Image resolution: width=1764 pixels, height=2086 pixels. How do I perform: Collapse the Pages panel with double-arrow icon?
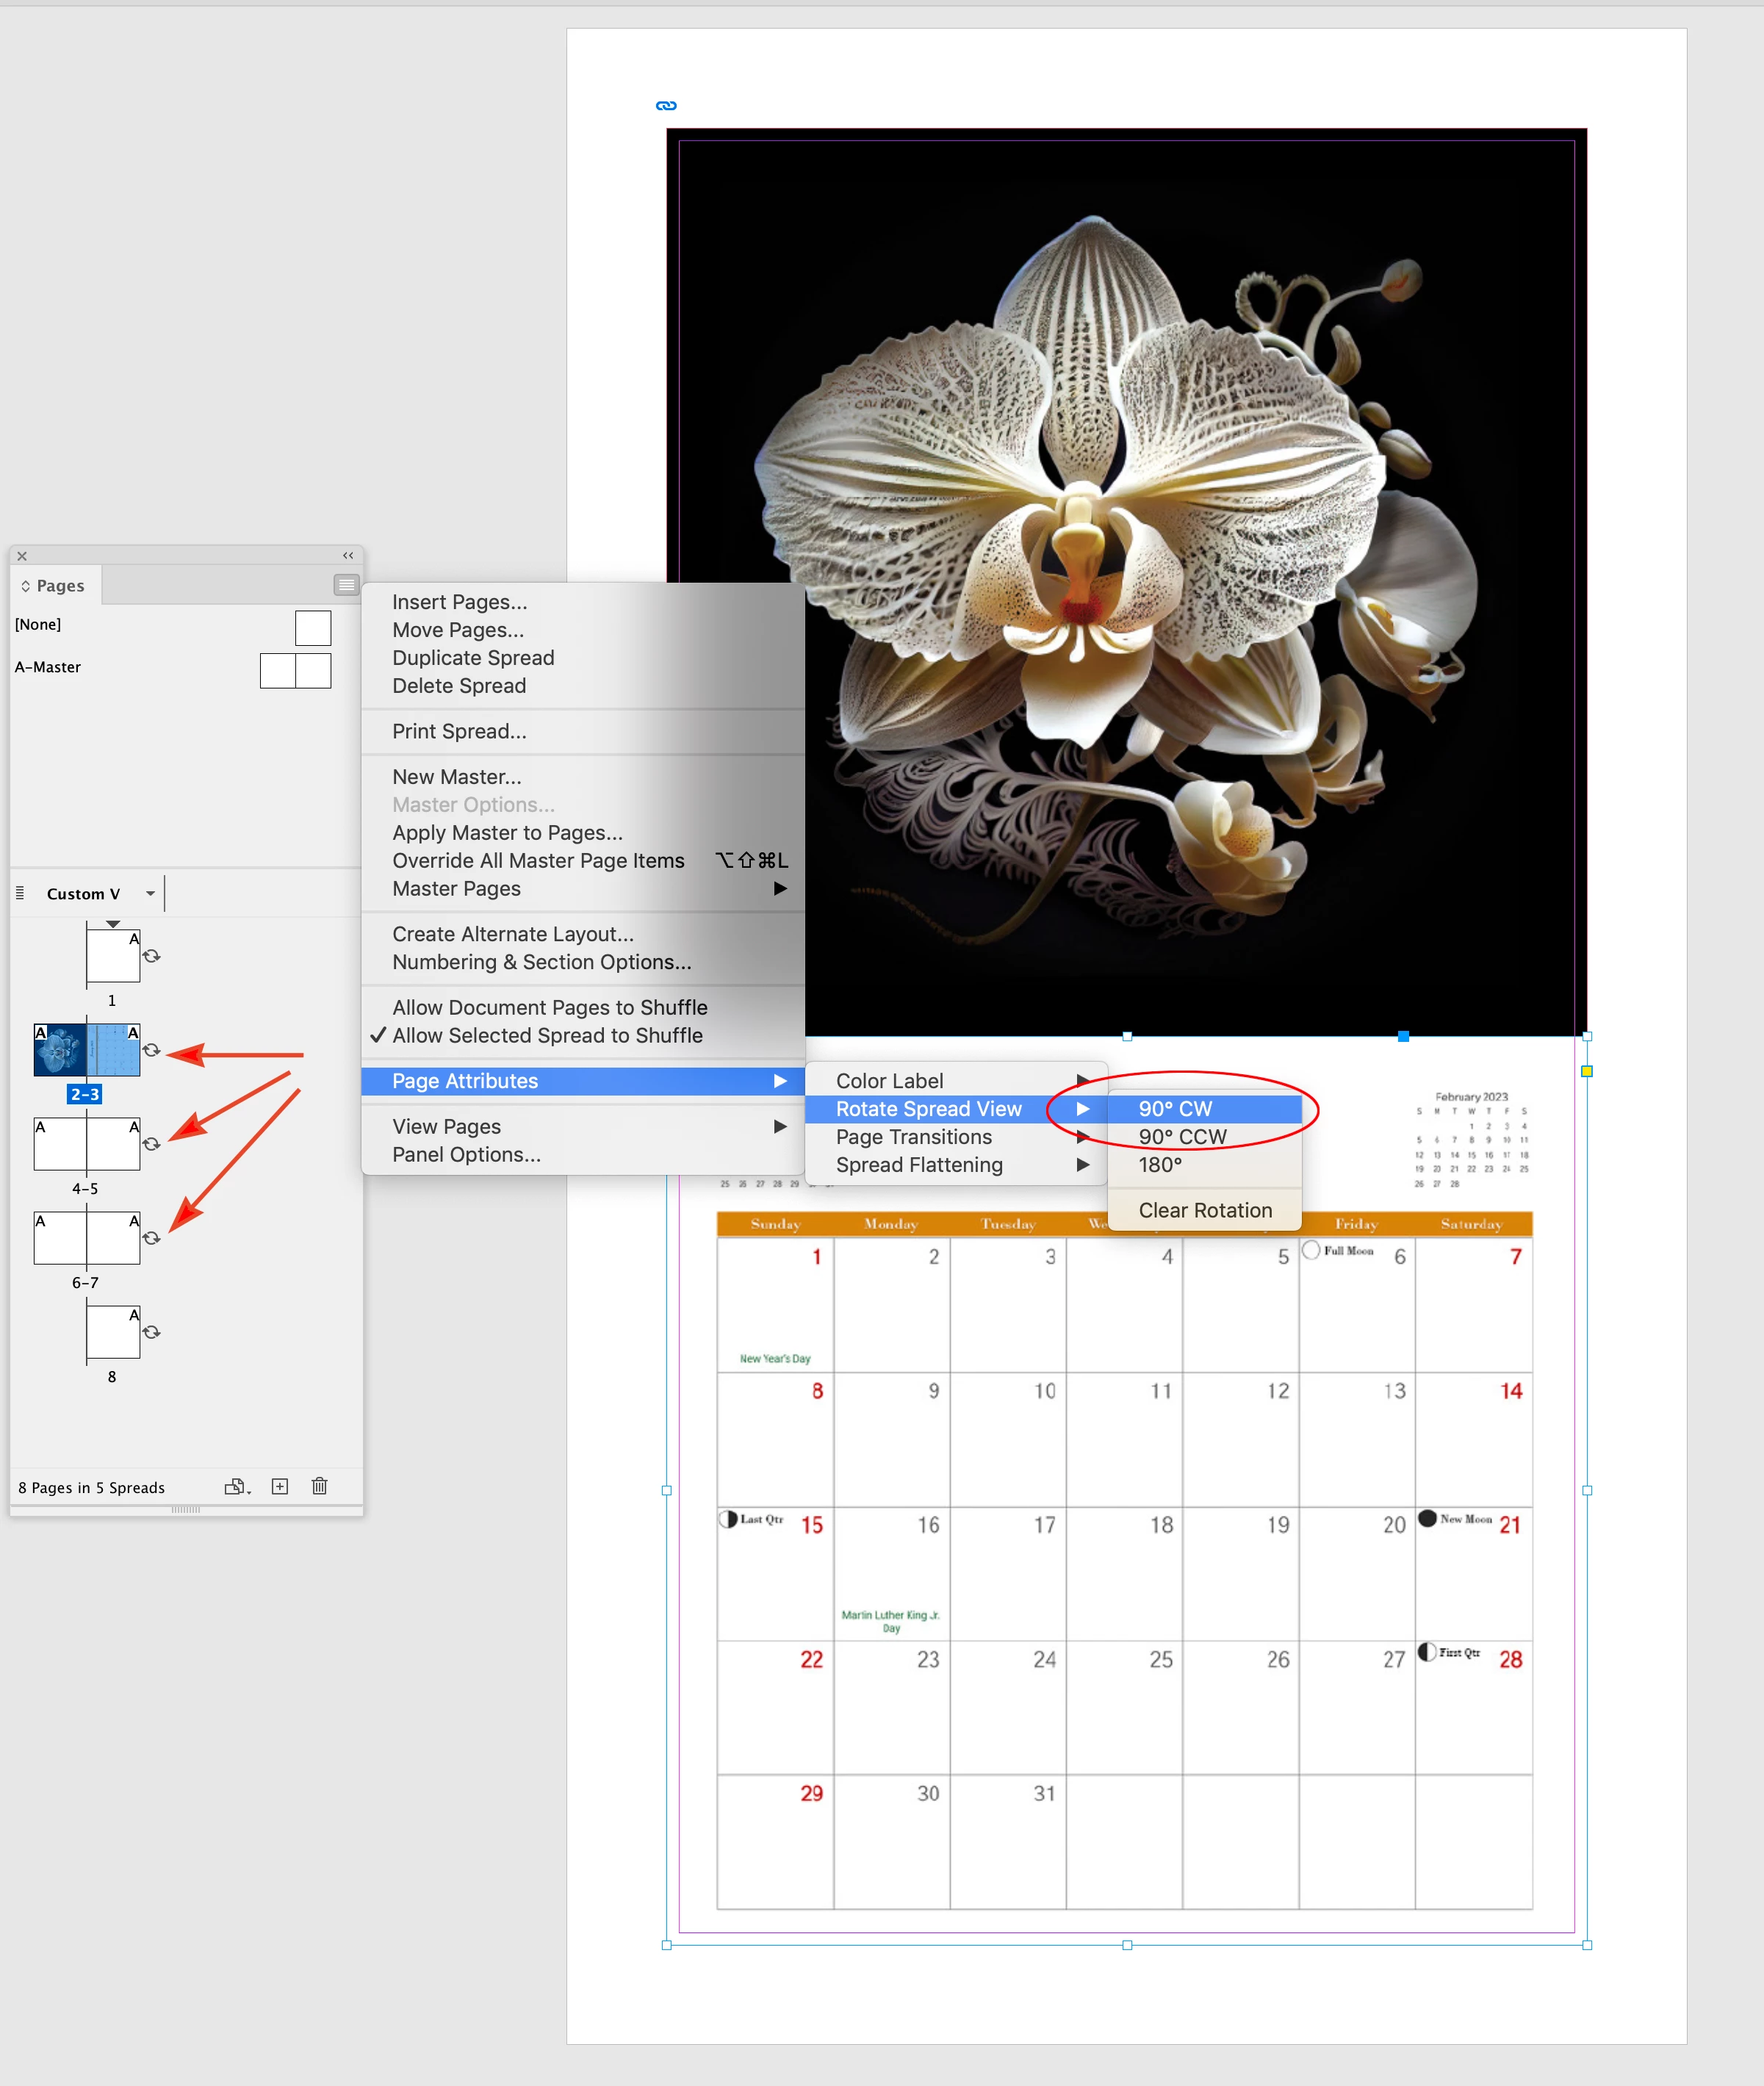coord(348,555)
